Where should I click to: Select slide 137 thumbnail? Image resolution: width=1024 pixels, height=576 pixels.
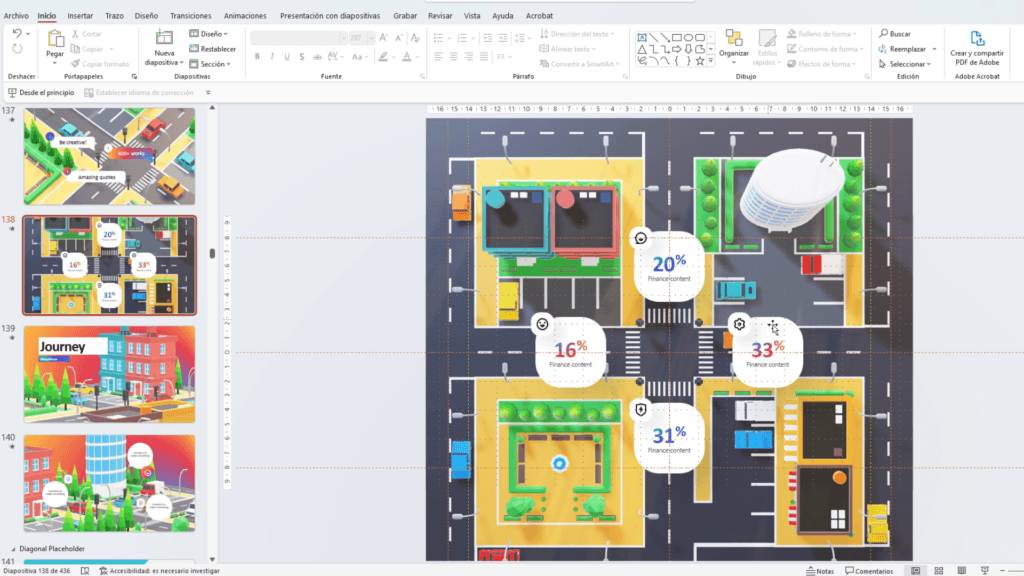(x=110, y=157)
